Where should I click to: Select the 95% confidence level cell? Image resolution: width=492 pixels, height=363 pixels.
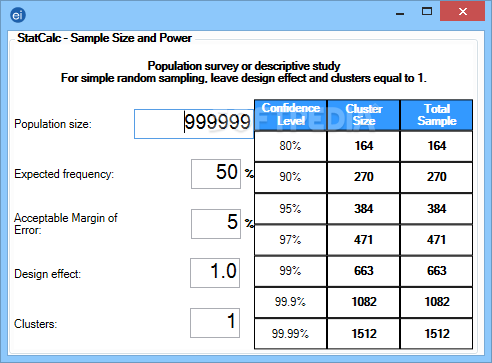pyautogui.click(x=290, y=209)
